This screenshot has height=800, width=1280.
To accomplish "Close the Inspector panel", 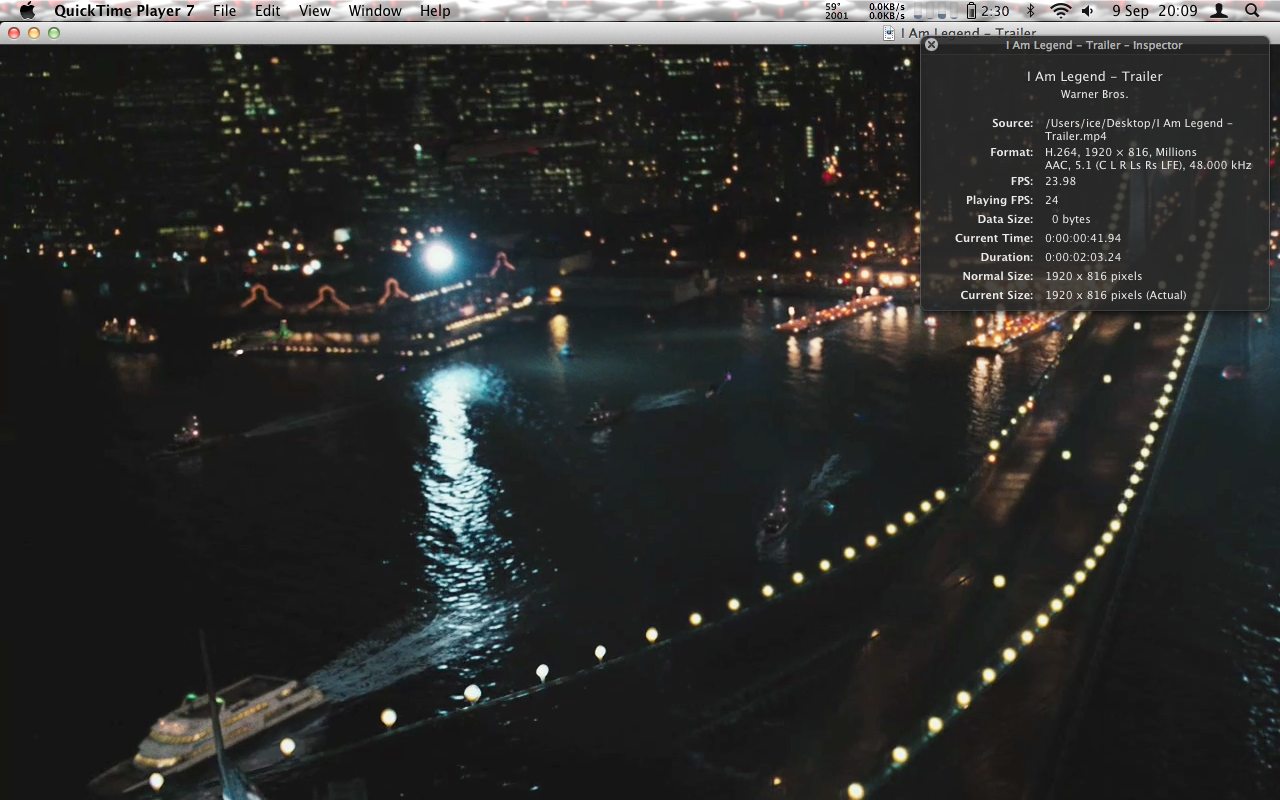I will pos(932,45).
